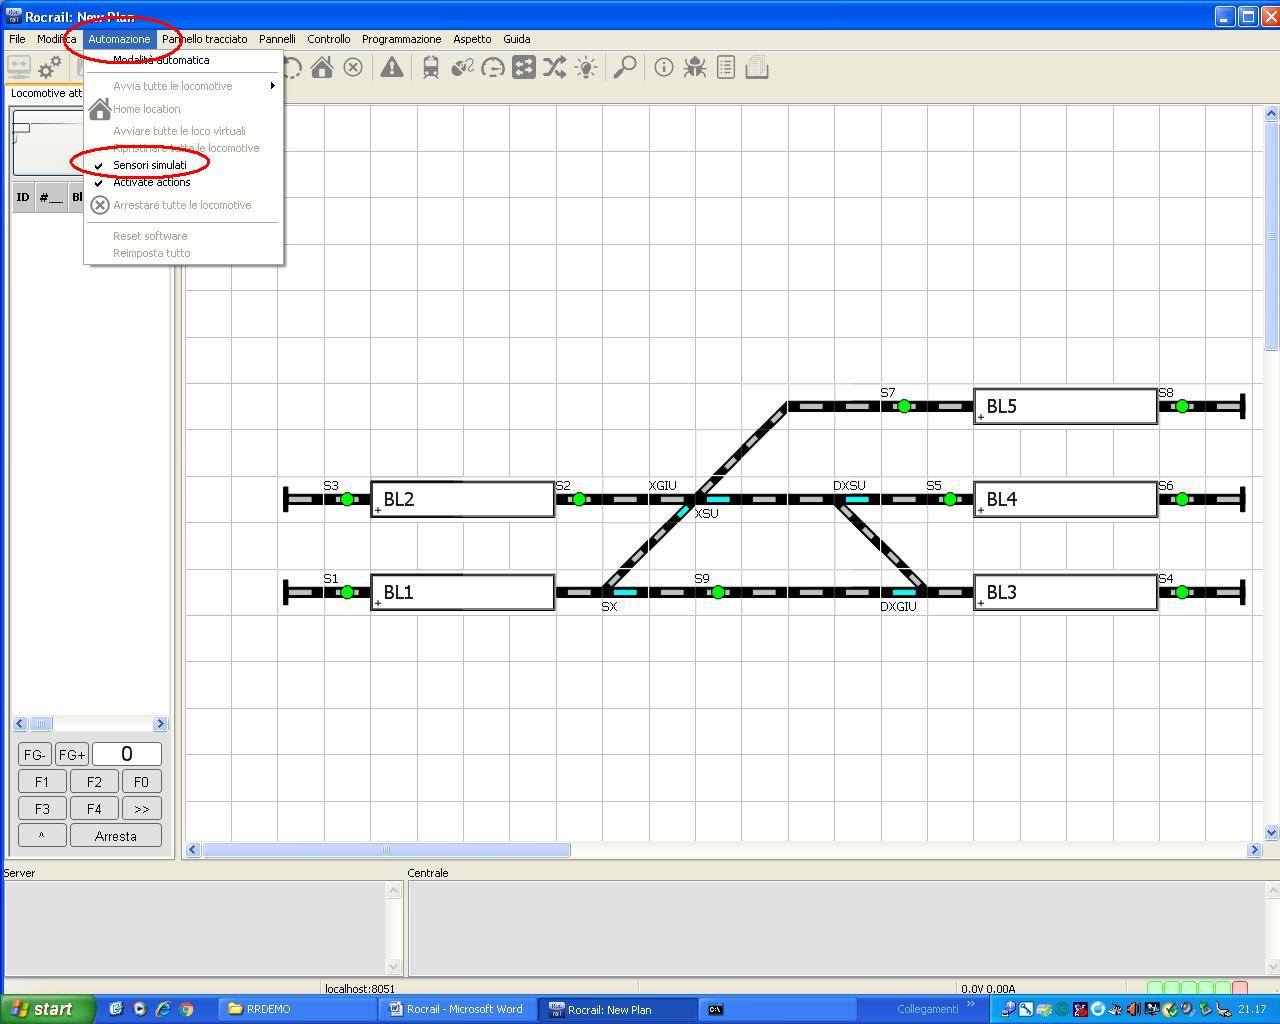Toggle Modalità automatica menu entry
The height and width of the screenshot is (1024, 1280).
(x=161, y=60)
